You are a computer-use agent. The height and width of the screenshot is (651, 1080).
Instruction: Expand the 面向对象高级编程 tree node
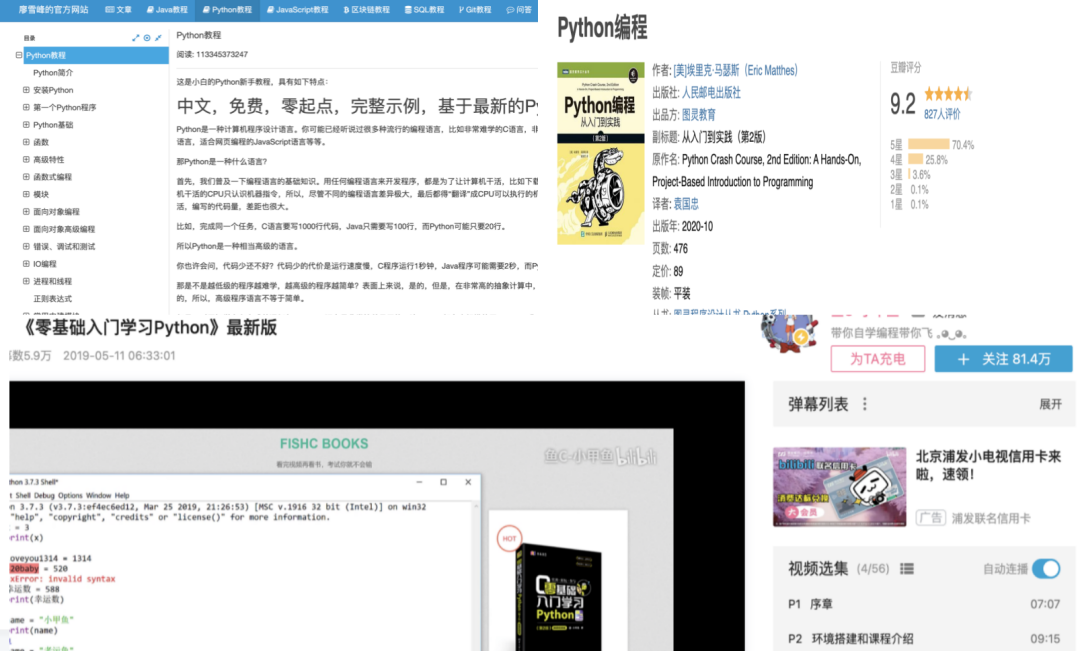26,229
